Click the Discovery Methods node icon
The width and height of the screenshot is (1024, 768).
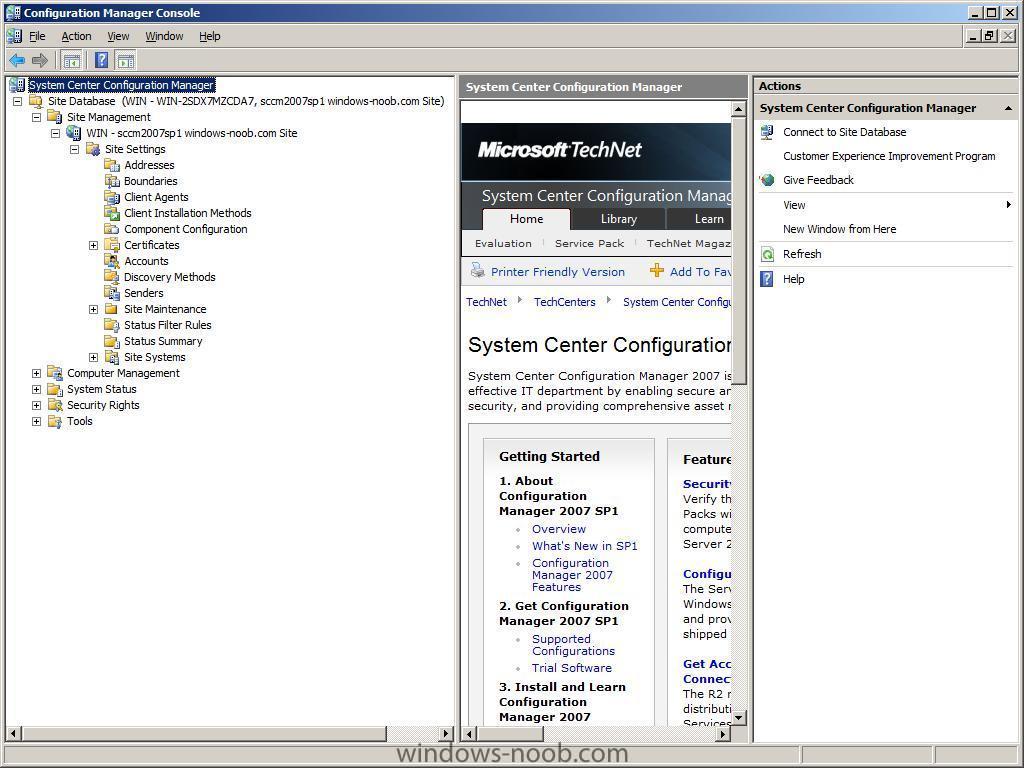point(112,277)
